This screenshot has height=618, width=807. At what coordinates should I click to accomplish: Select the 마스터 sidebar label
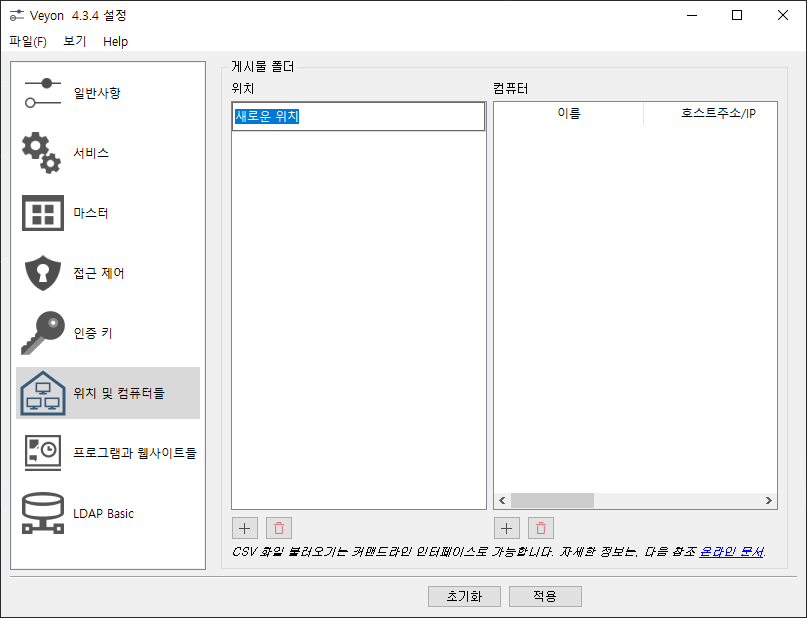[91, 213]
